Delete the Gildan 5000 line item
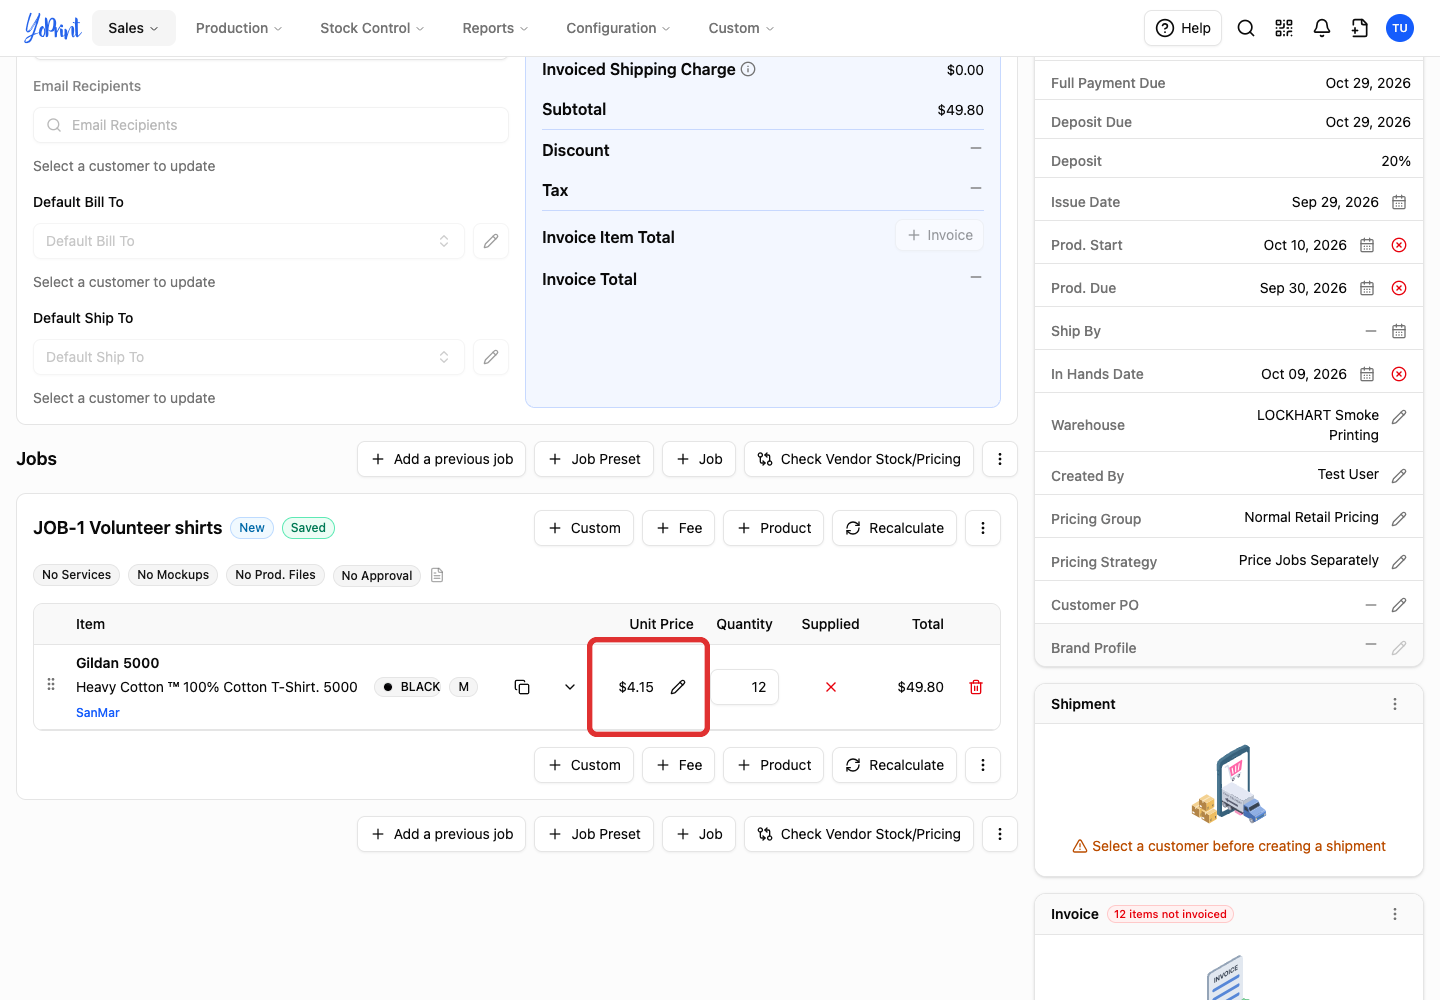 click(976, 687)
